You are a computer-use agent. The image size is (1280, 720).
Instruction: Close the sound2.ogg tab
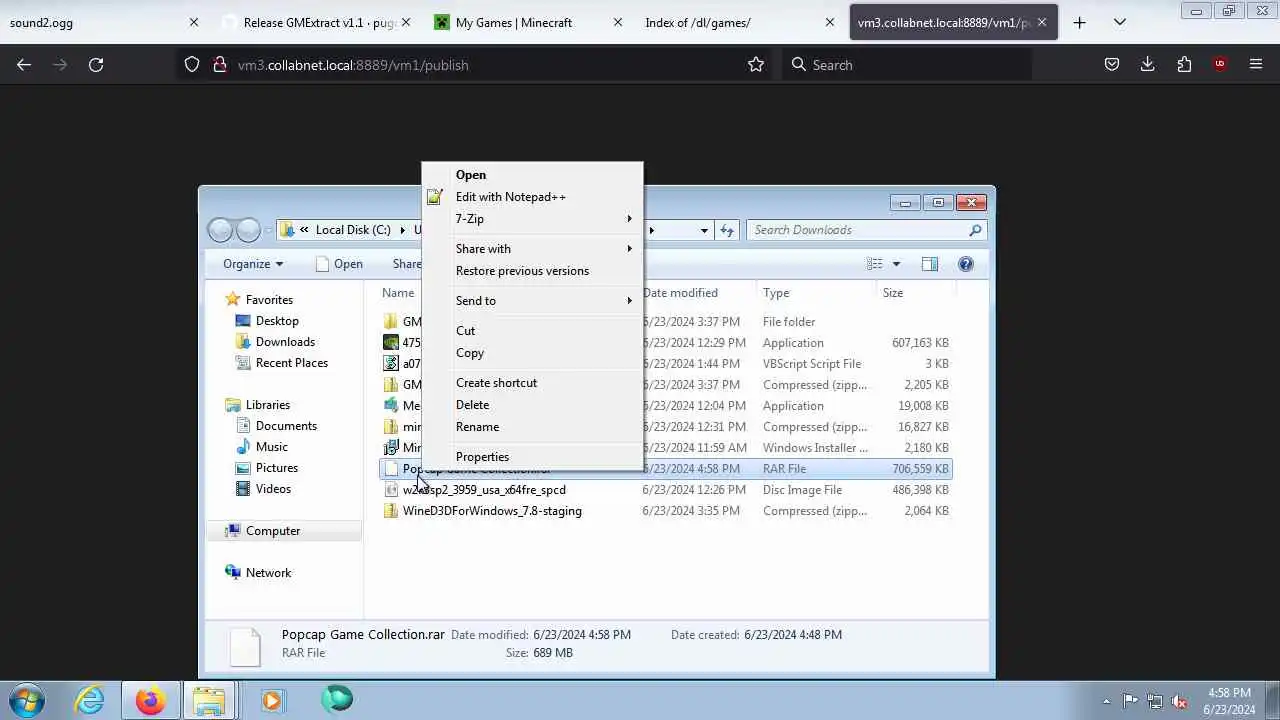[x=194, y=22]
